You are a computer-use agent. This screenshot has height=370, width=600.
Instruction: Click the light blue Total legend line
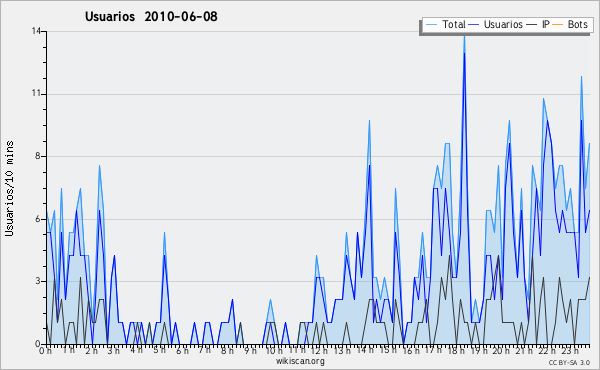click(x=431, y=25)
